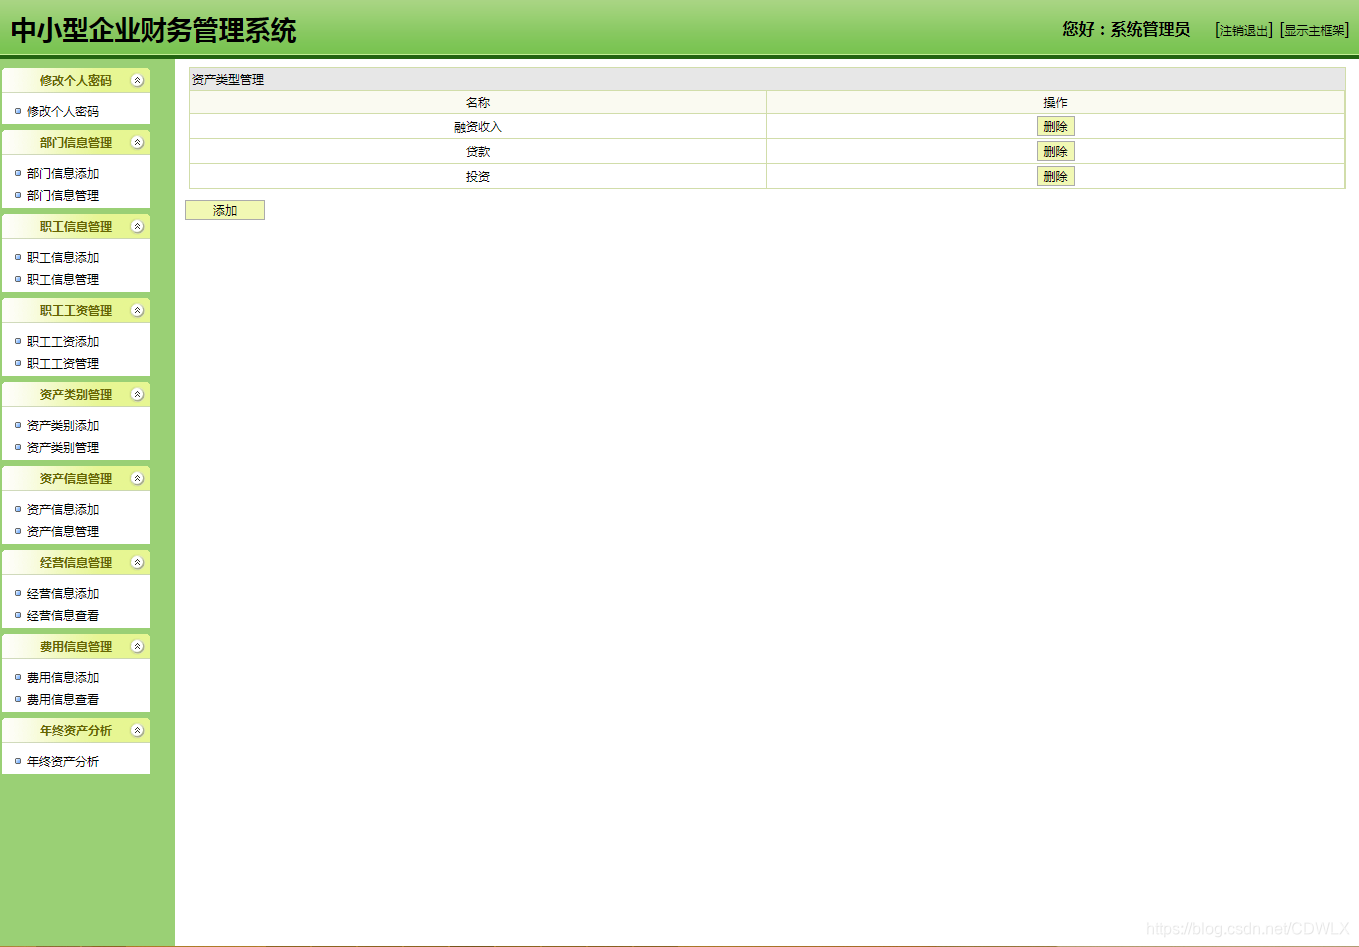This screenshot has height=947, width=1359.
Task: Open 职工工资管理 link
Action: pyautogui.click(x=63, y=364)
